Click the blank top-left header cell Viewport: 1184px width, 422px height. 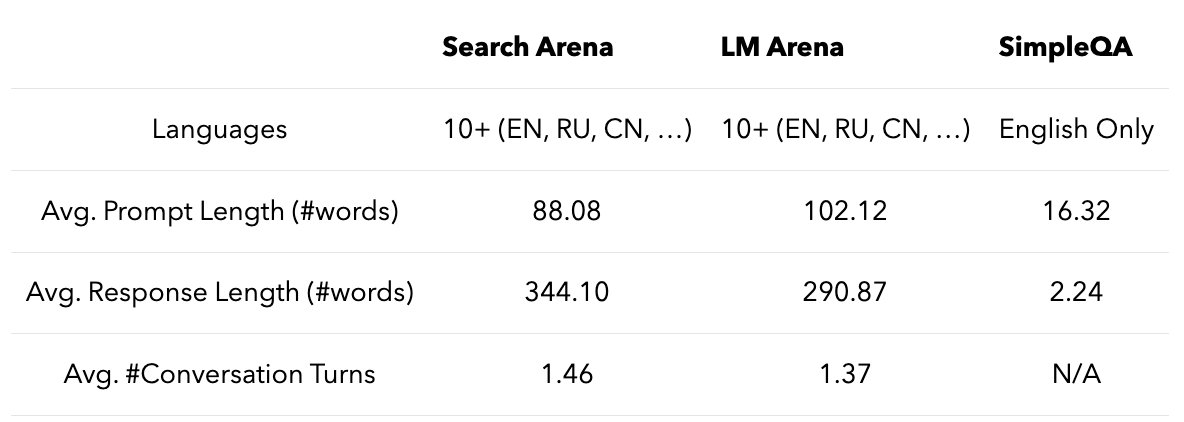pyautogui.click(x=219, y=47)
